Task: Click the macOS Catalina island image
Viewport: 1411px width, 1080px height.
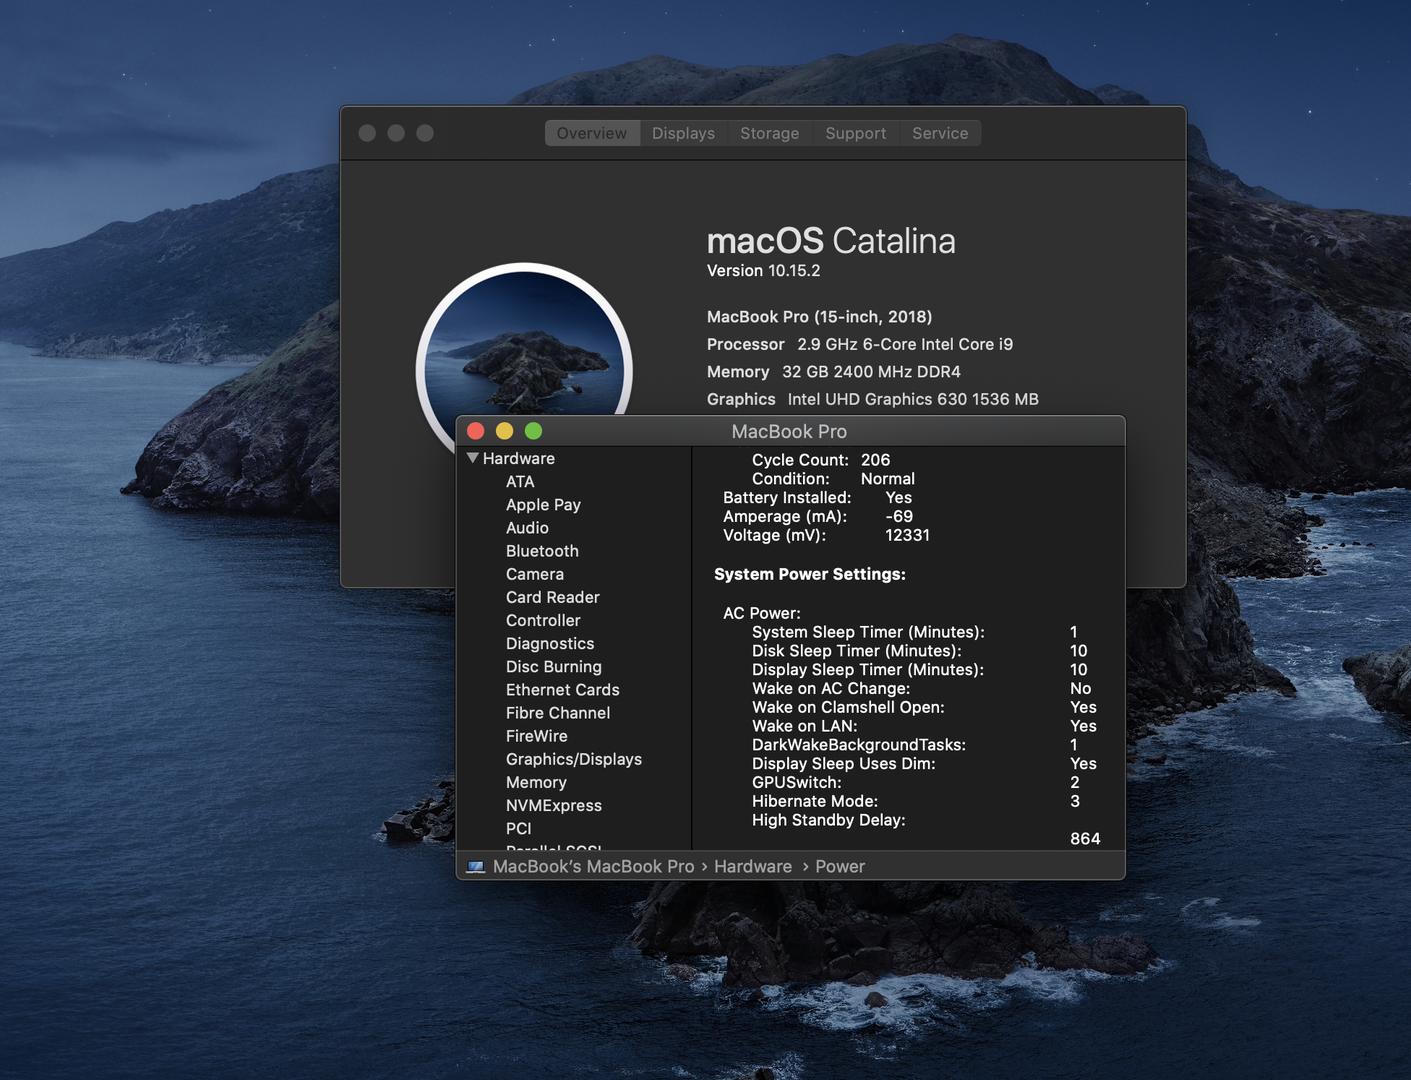Action: [x=524, y=340]
